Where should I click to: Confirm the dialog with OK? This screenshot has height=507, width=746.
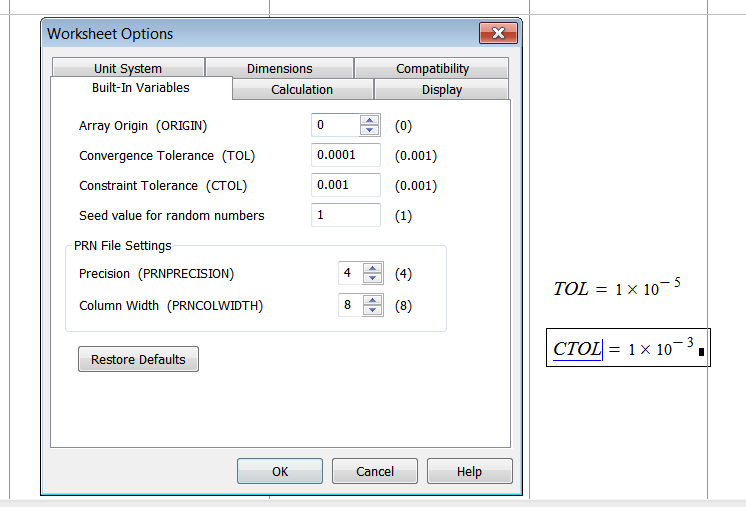pos(280,471)
